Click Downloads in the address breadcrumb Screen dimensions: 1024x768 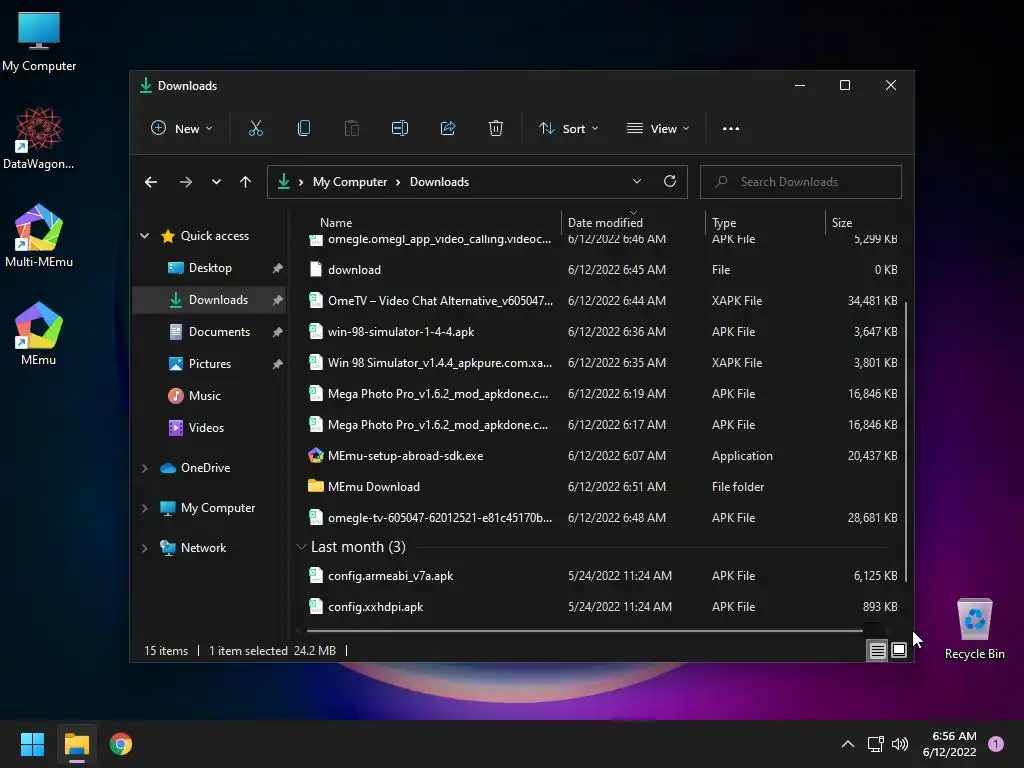440,182
